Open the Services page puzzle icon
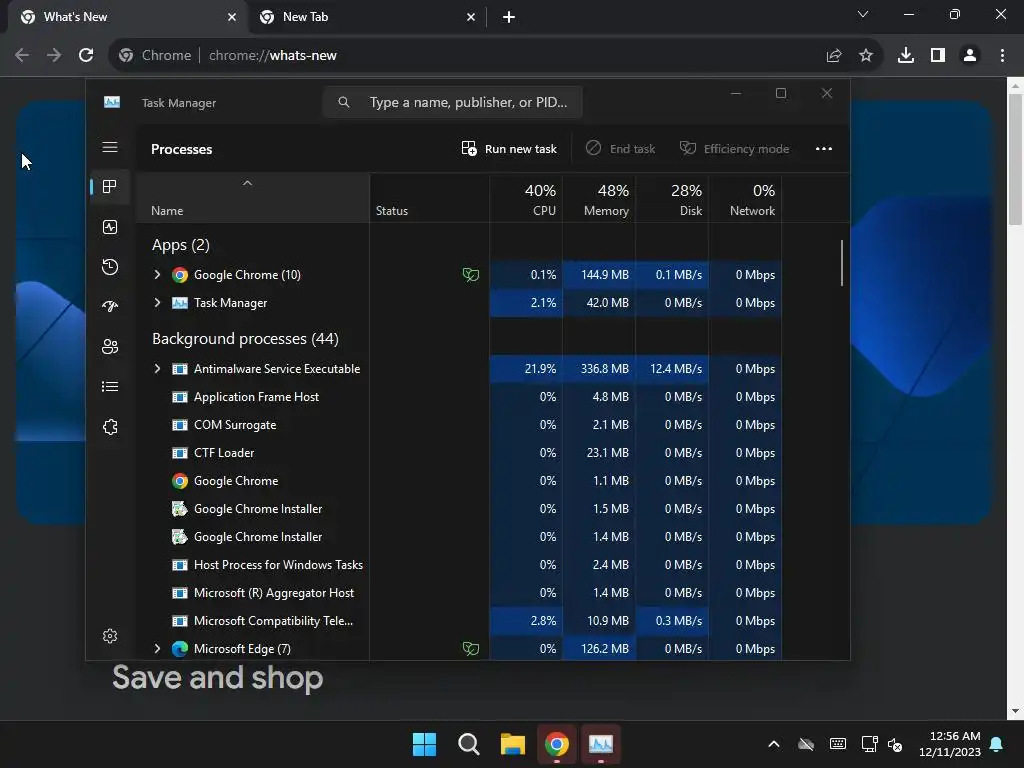 pos(110,426)
